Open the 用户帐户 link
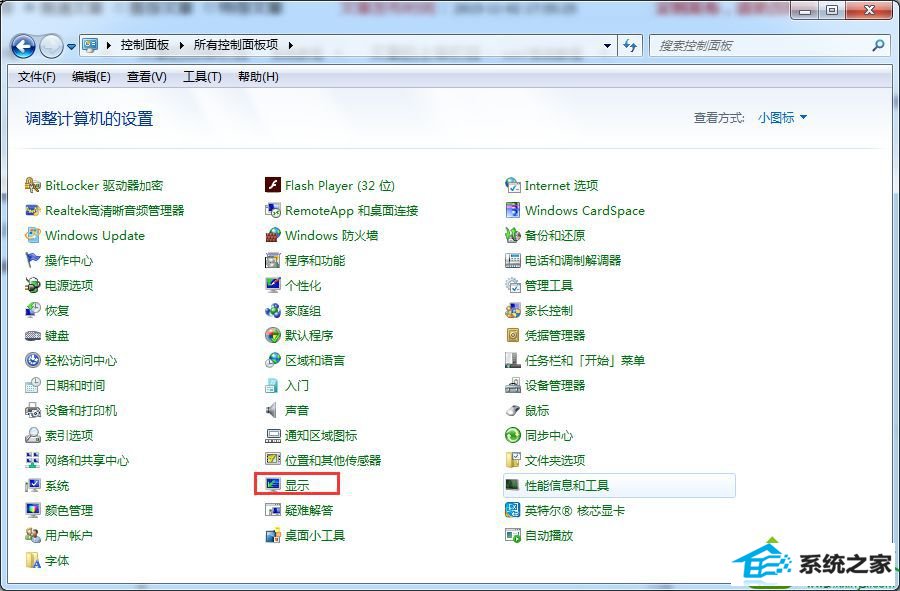Image resolution: width=900 pixels, height=591 pixels. point(69,535)
